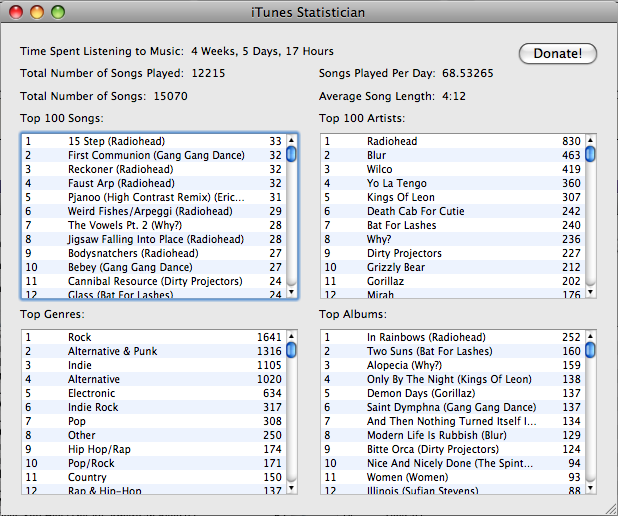The image size is (618, 516).
Task: Click scroll down arrow in Top Genres list
Action: (x=291, y=488)
